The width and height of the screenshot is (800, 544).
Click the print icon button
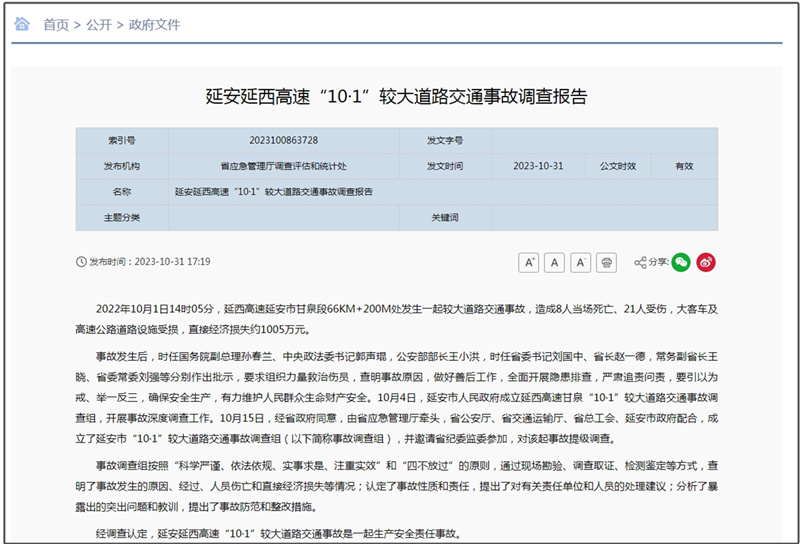606,262
